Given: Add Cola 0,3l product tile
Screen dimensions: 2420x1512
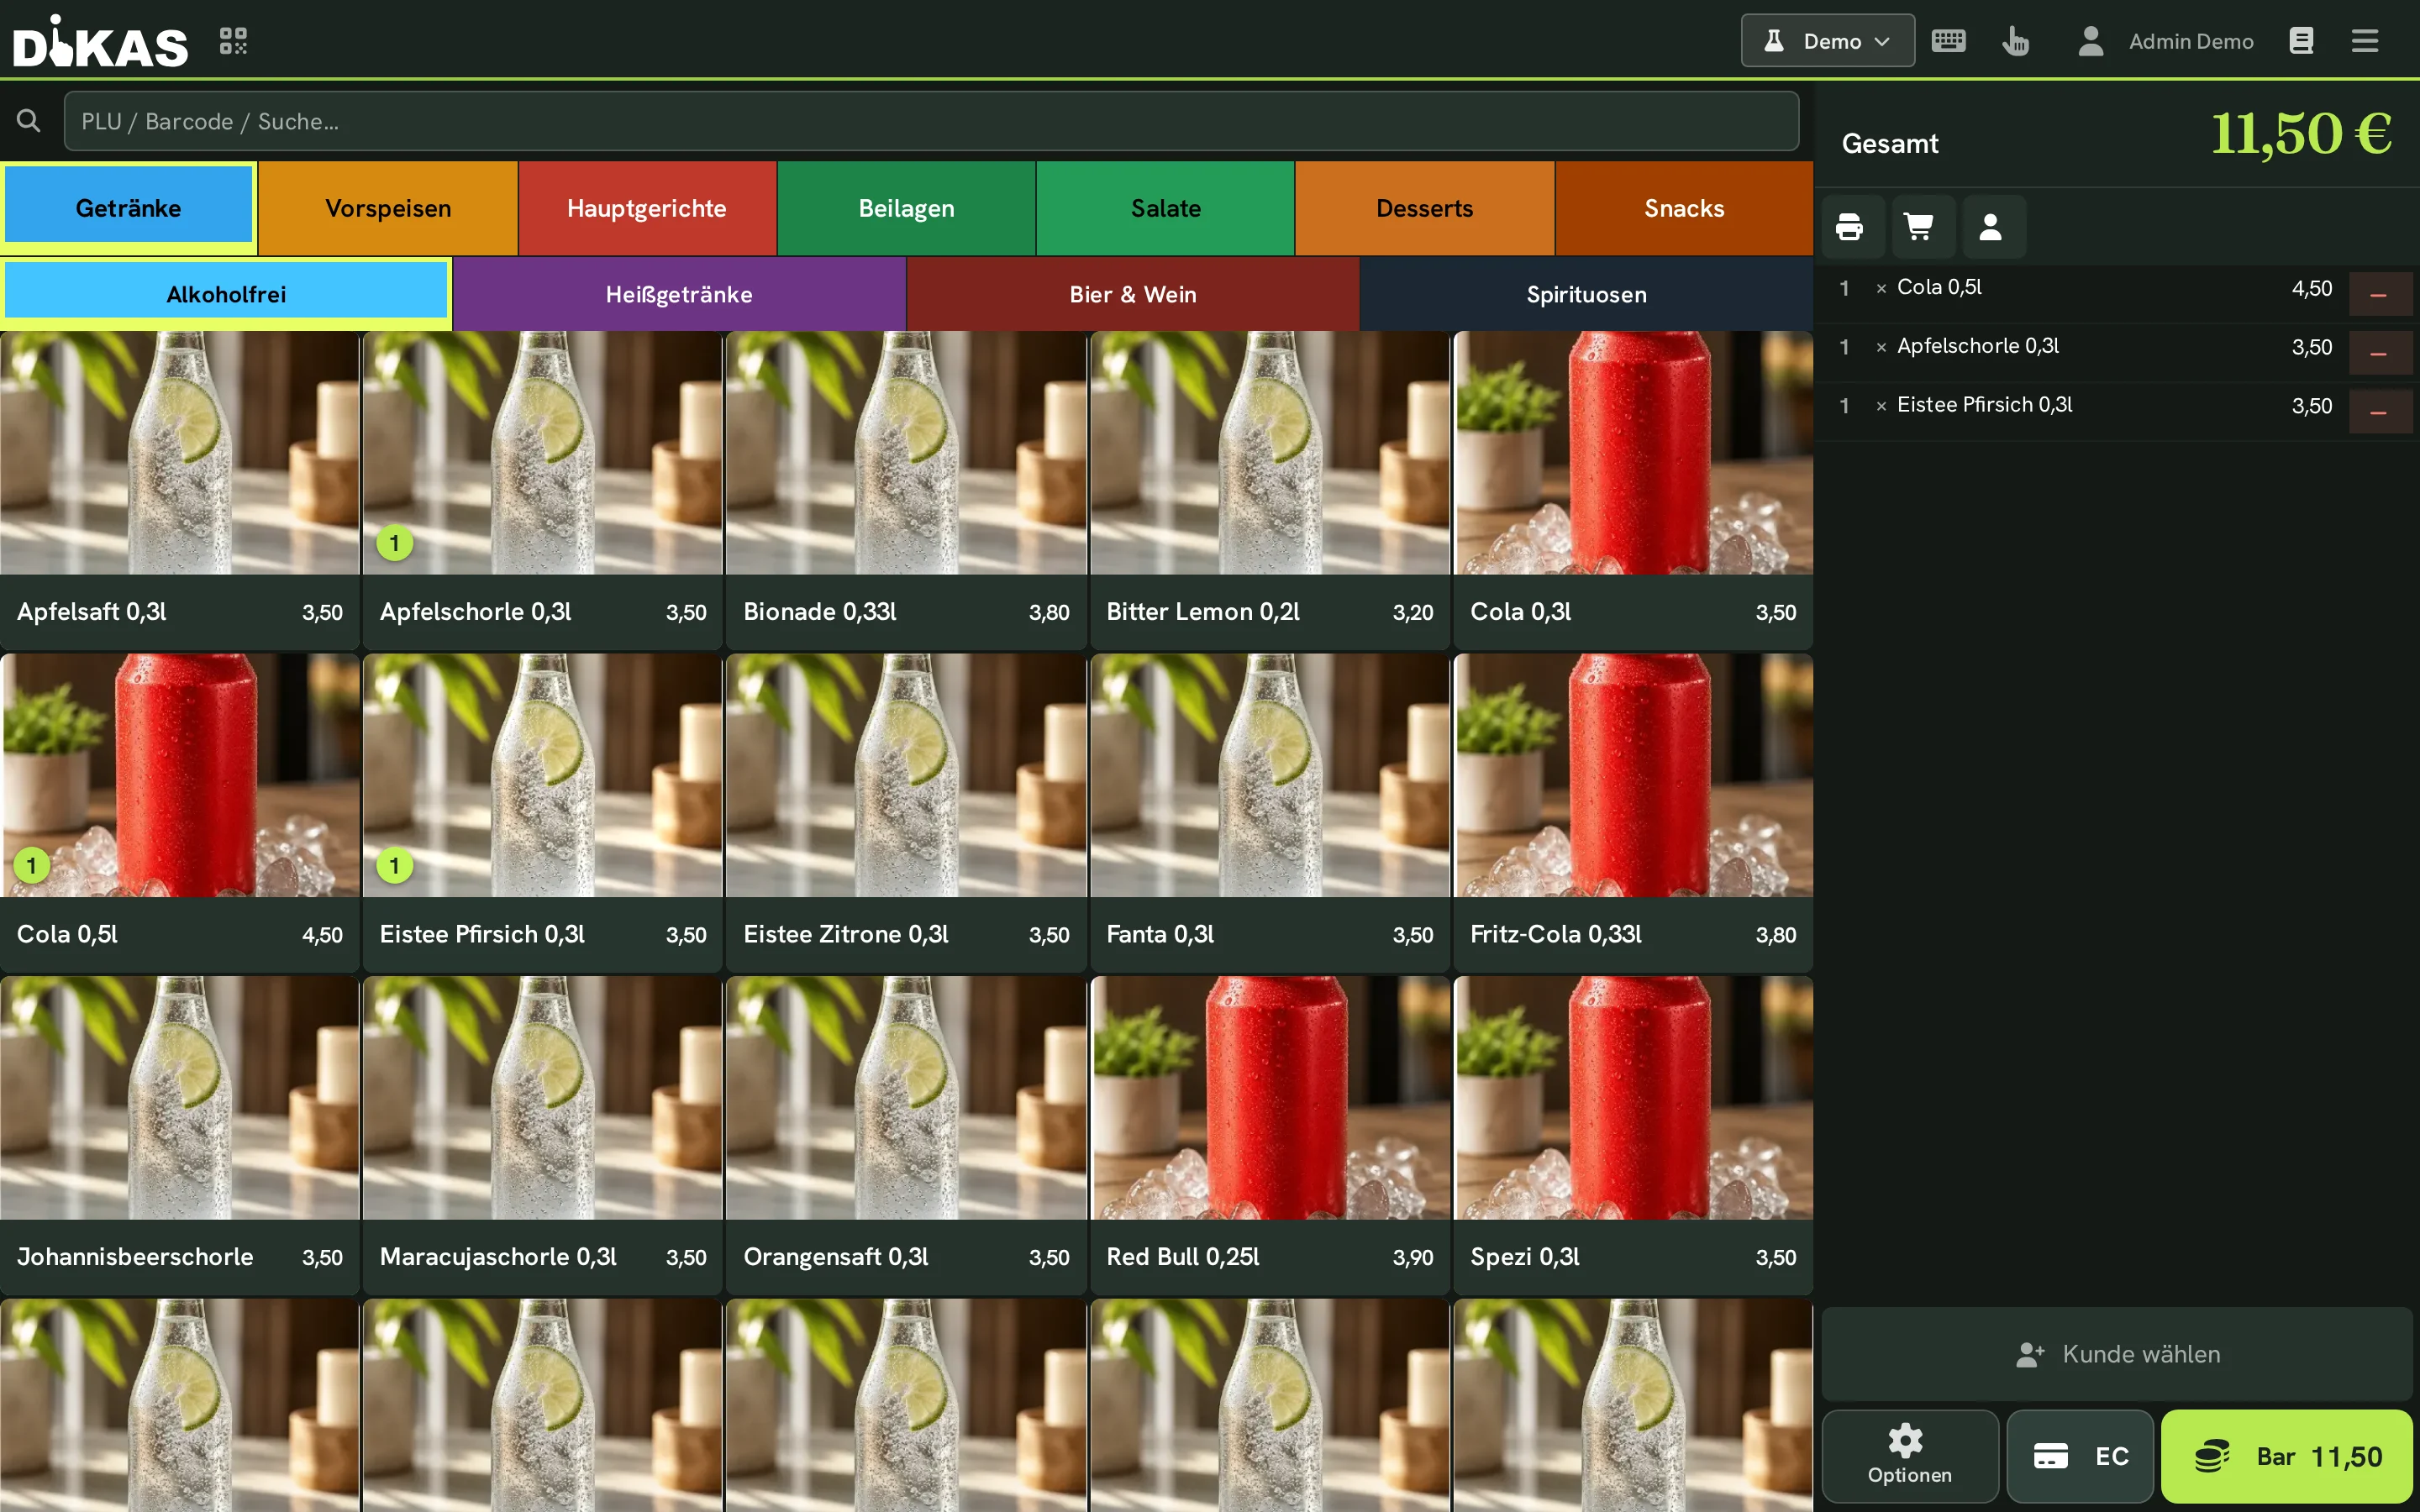Looking at the screenshot, I should (1634, 490).
